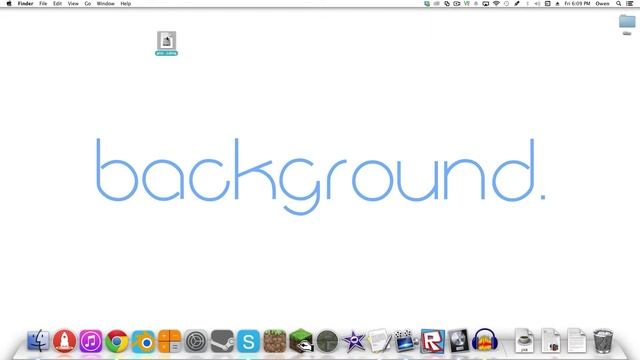Open the paper and pen editor icon
This screenshot has height=360, width=640.
(x=380, y=341)
